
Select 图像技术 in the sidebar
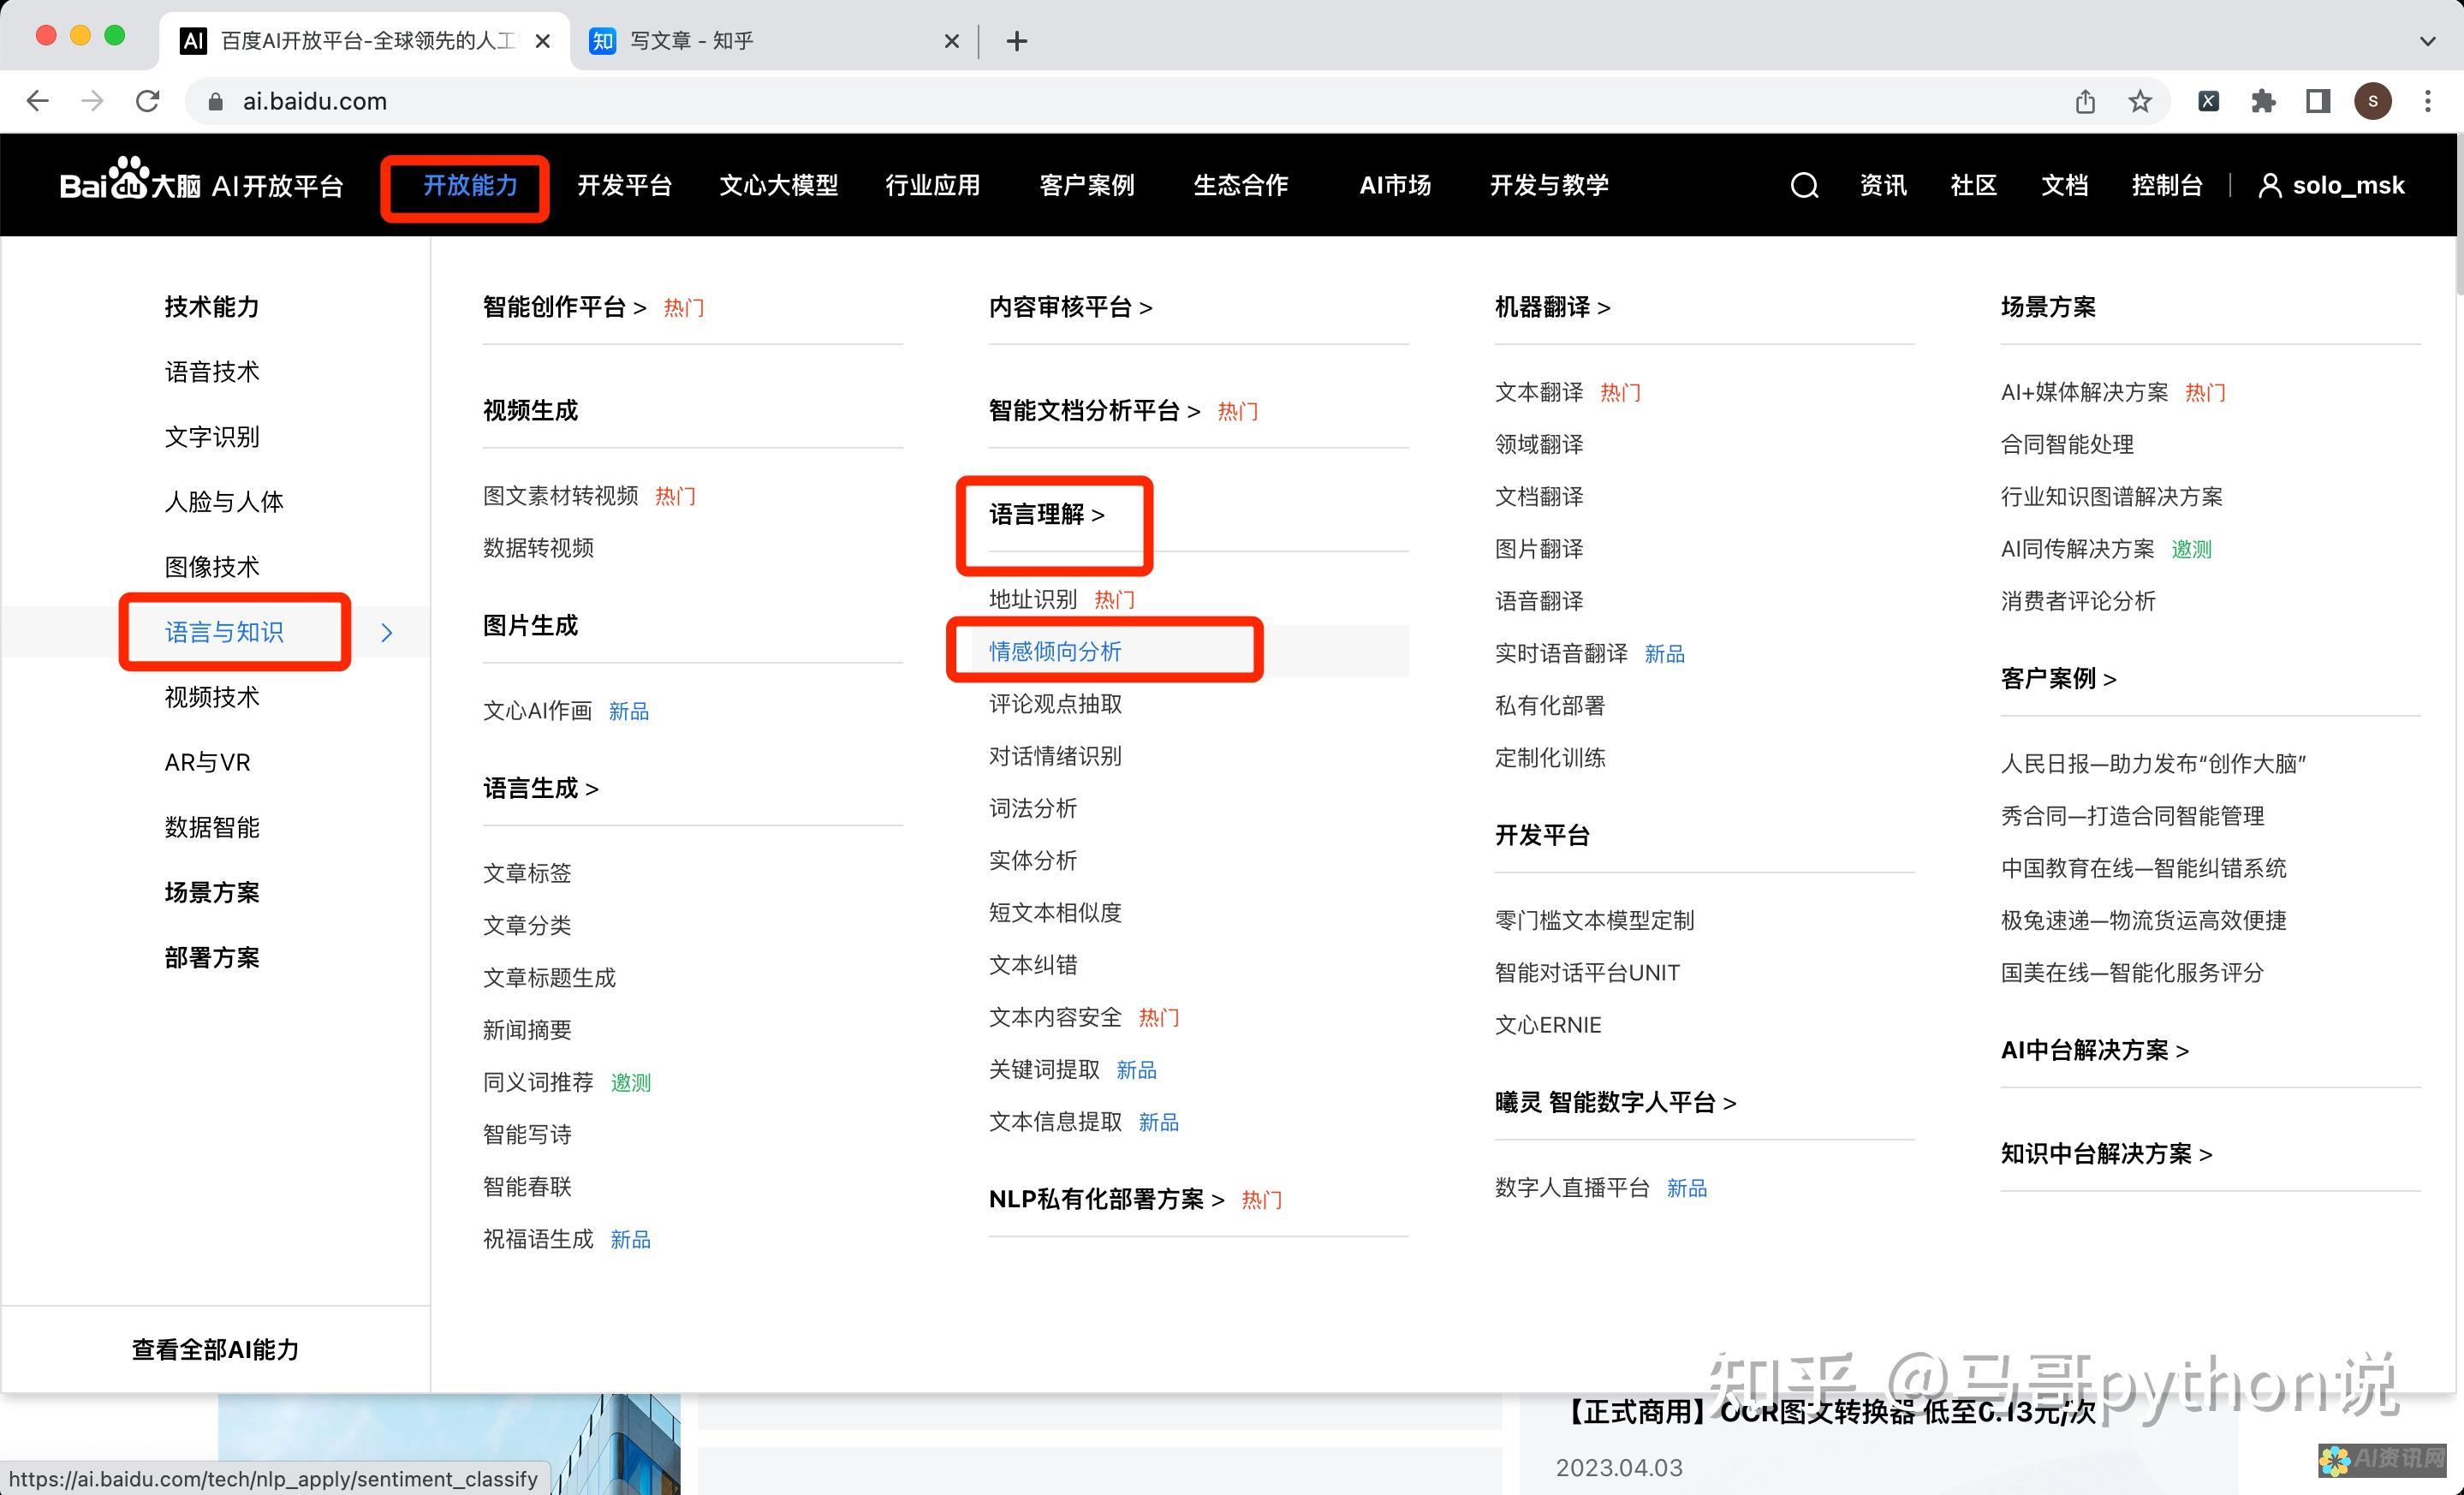[x=212, y=567]
